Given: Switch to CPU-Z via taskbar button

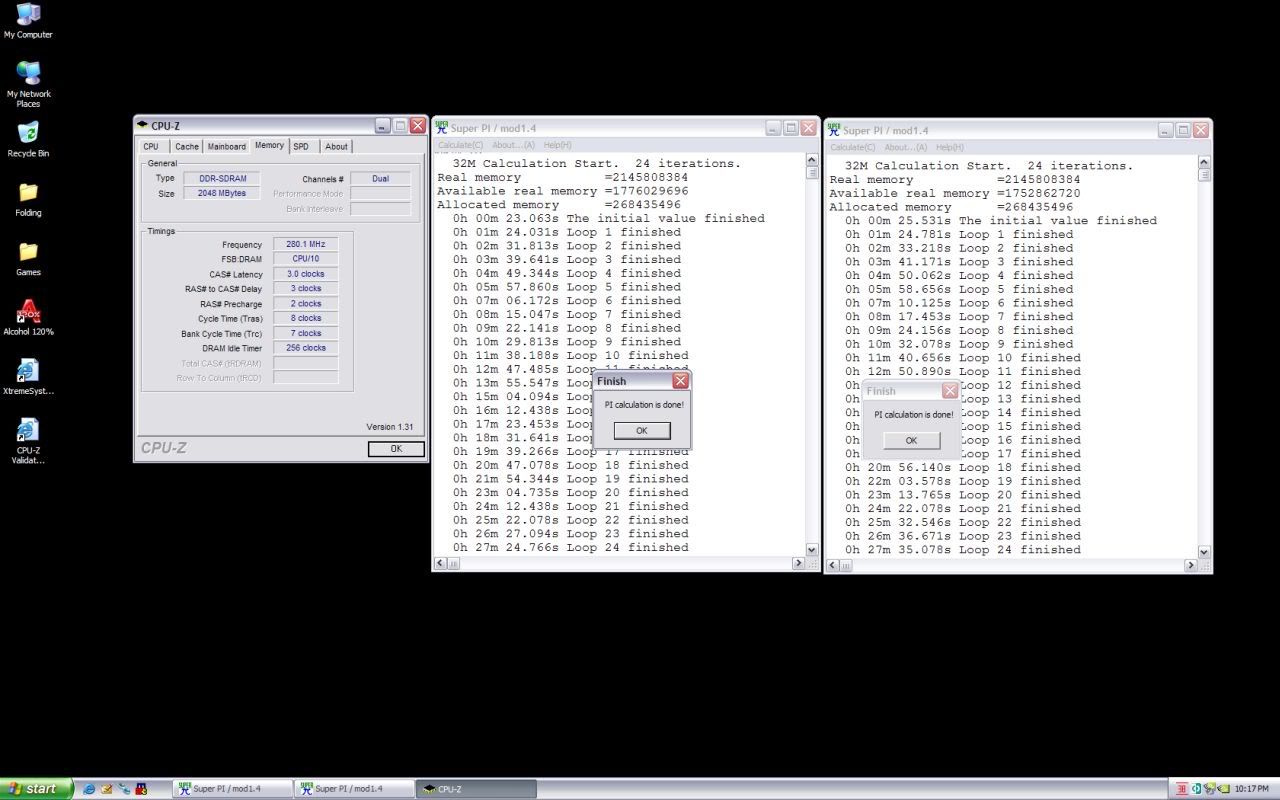Looking at the screenshot, I should click(x=476, y=789).
